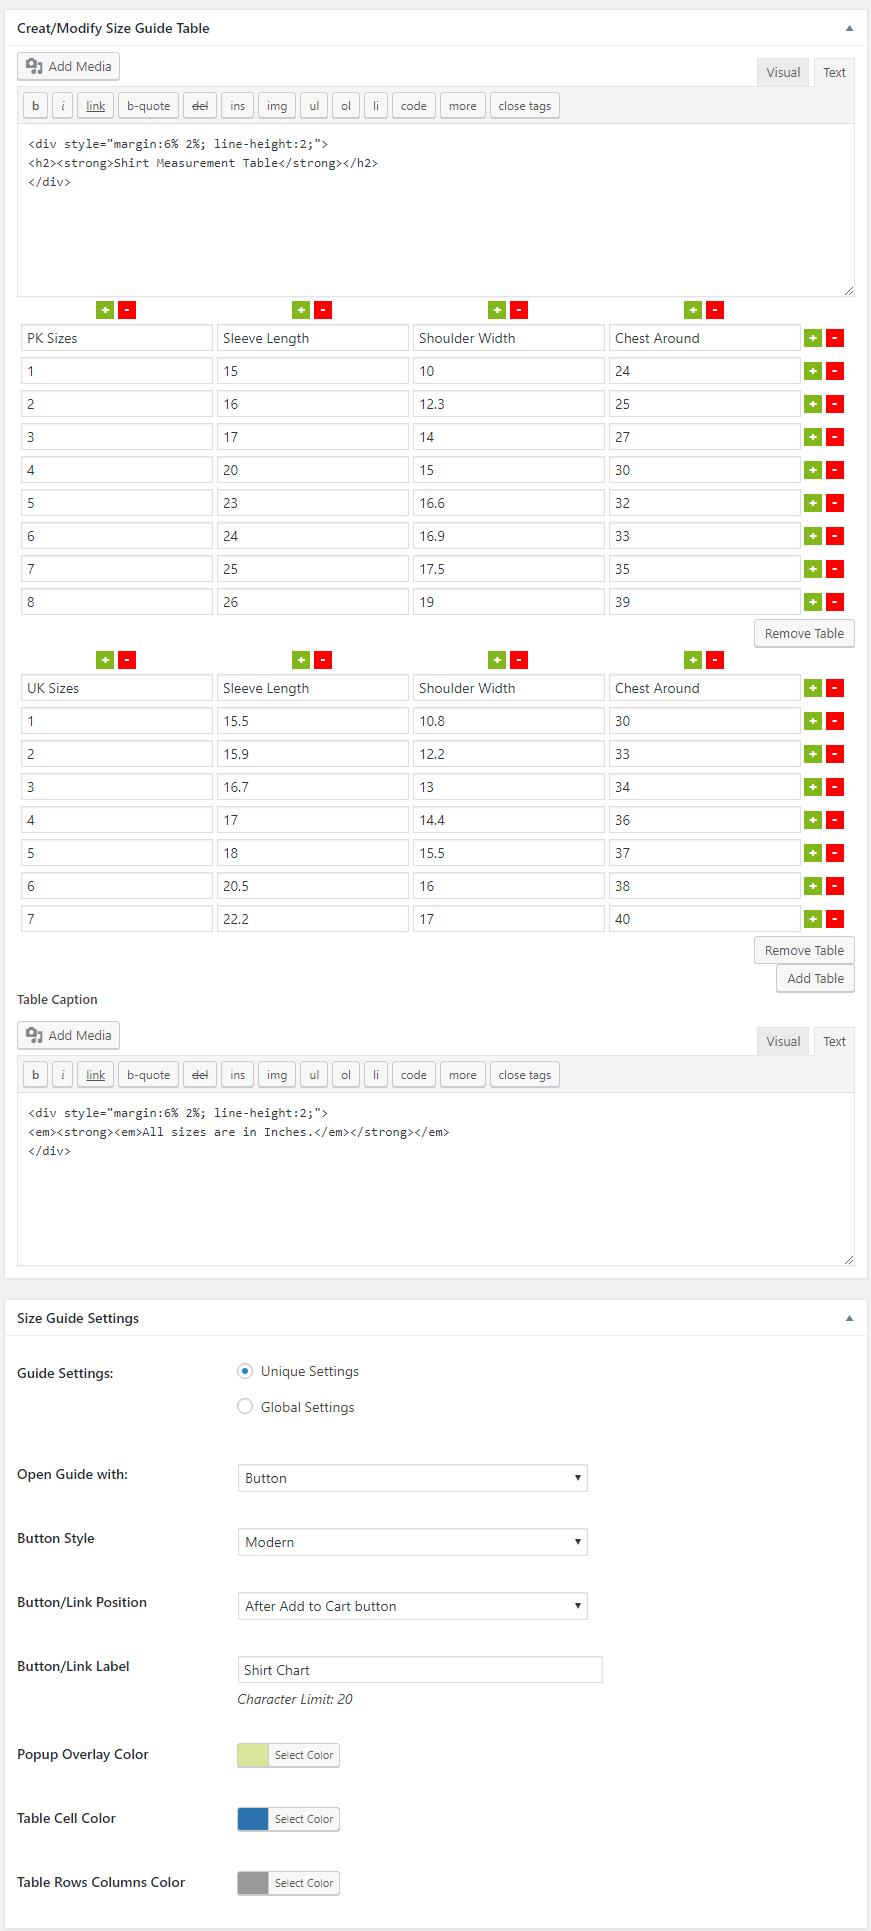871x1931 pixels.
Task: Delete the UK size 3 row
Action: (835, 787)
